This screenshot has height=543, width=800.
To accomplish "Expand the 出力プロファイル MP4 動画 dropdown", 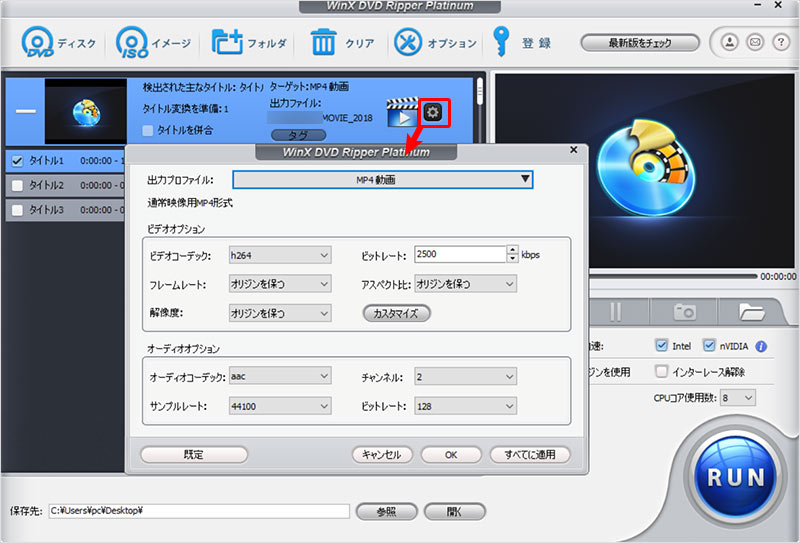I will click(382, 179).
